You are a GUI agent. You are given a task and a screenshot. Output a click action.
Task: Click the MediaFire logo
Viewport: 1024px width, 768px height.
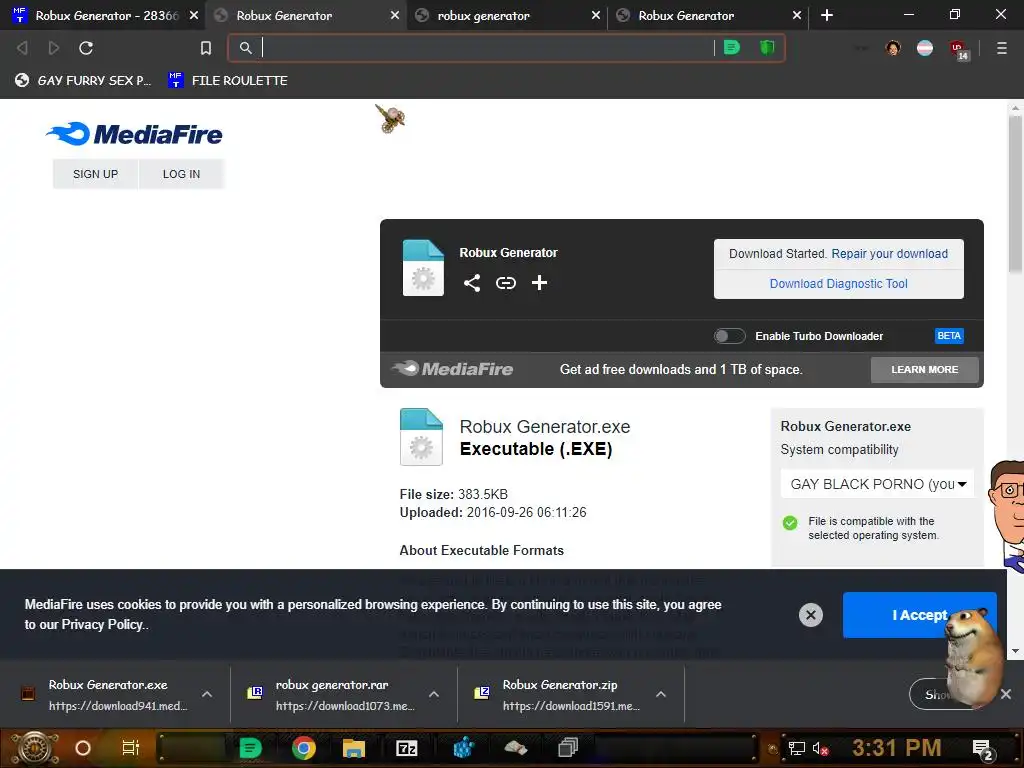point(134,134)
